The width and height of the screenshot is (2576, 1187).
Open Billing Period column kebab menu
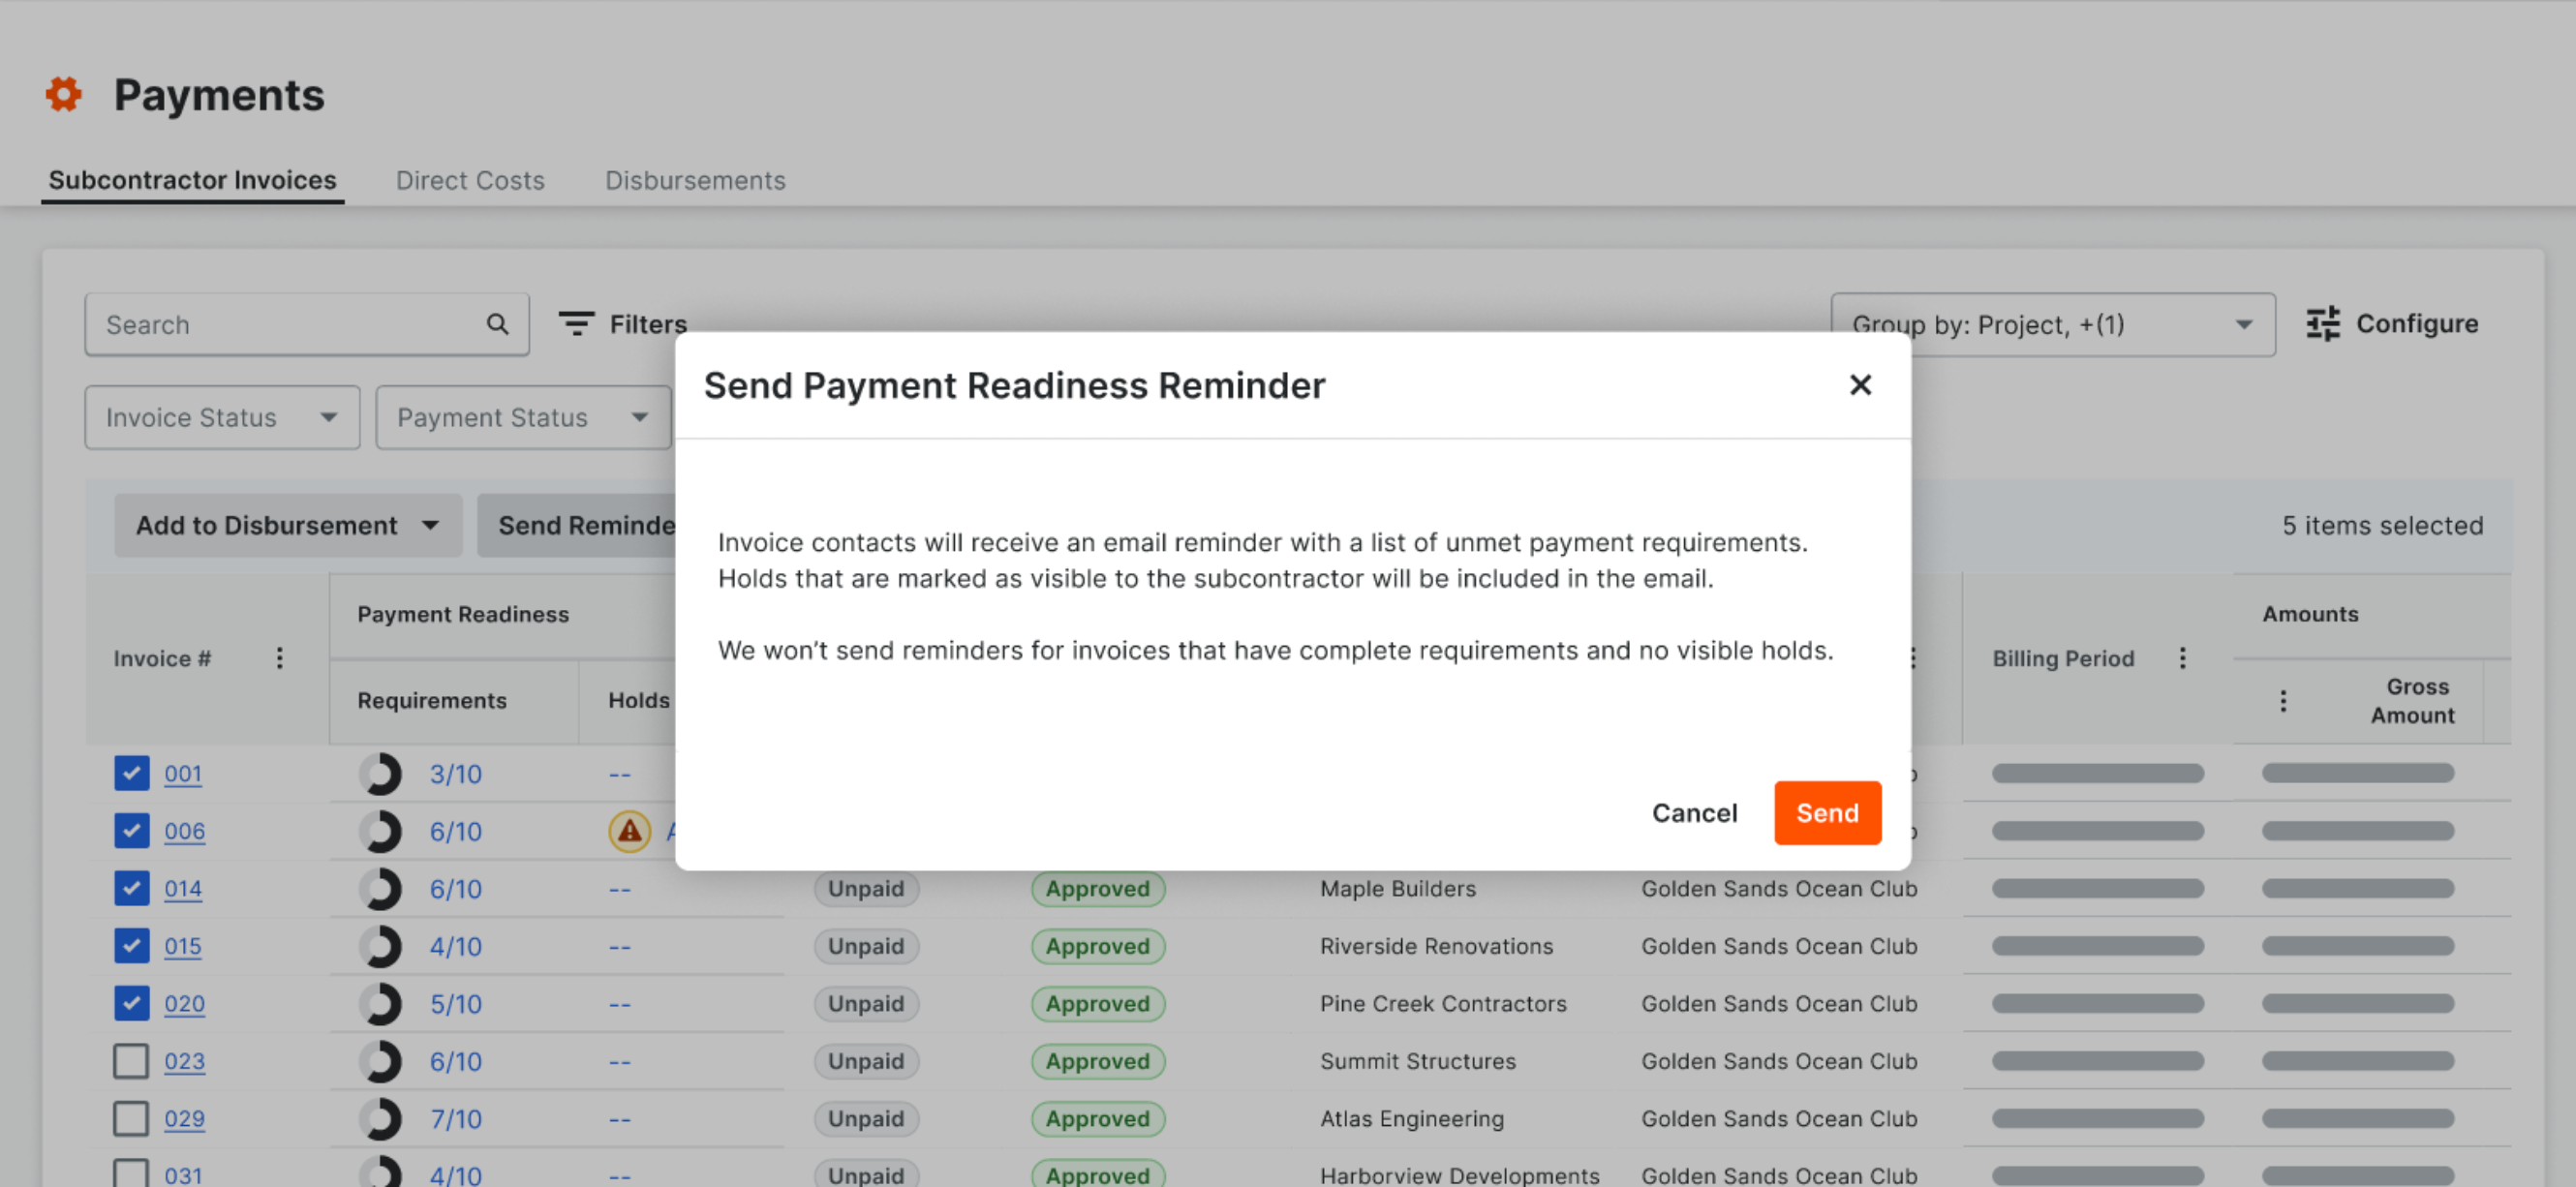click(2182, 658)
